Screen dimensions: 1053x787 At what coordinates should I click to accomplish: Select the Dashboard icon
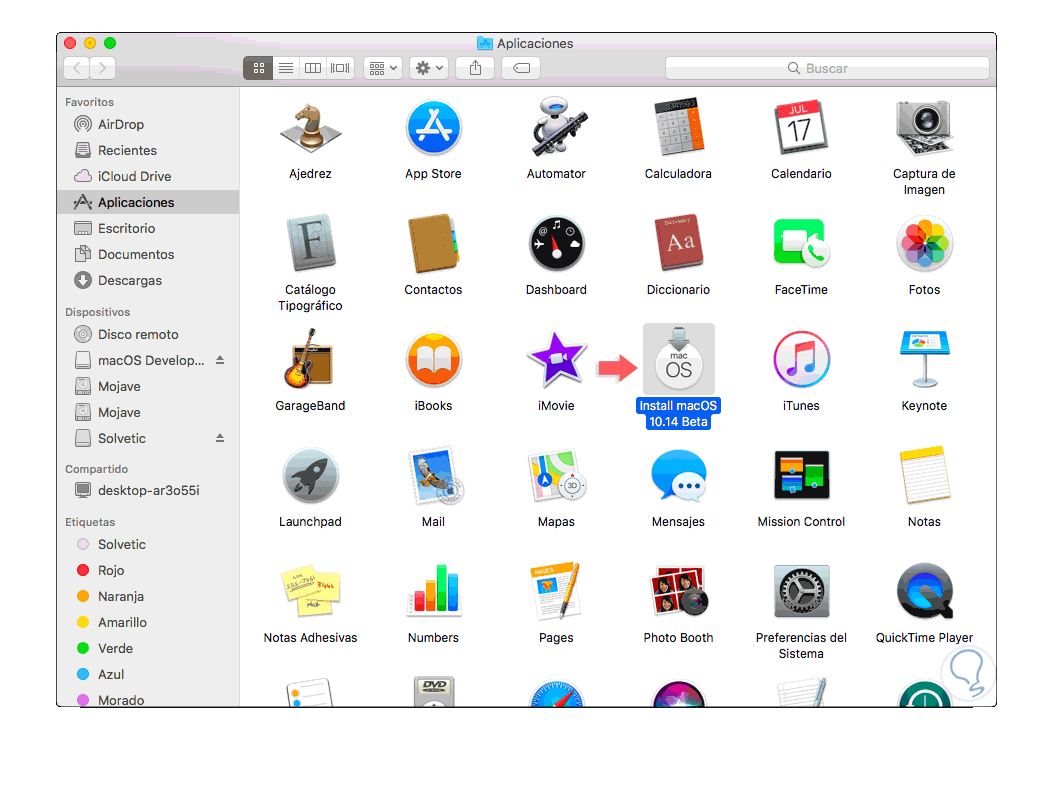pos(556,243)
